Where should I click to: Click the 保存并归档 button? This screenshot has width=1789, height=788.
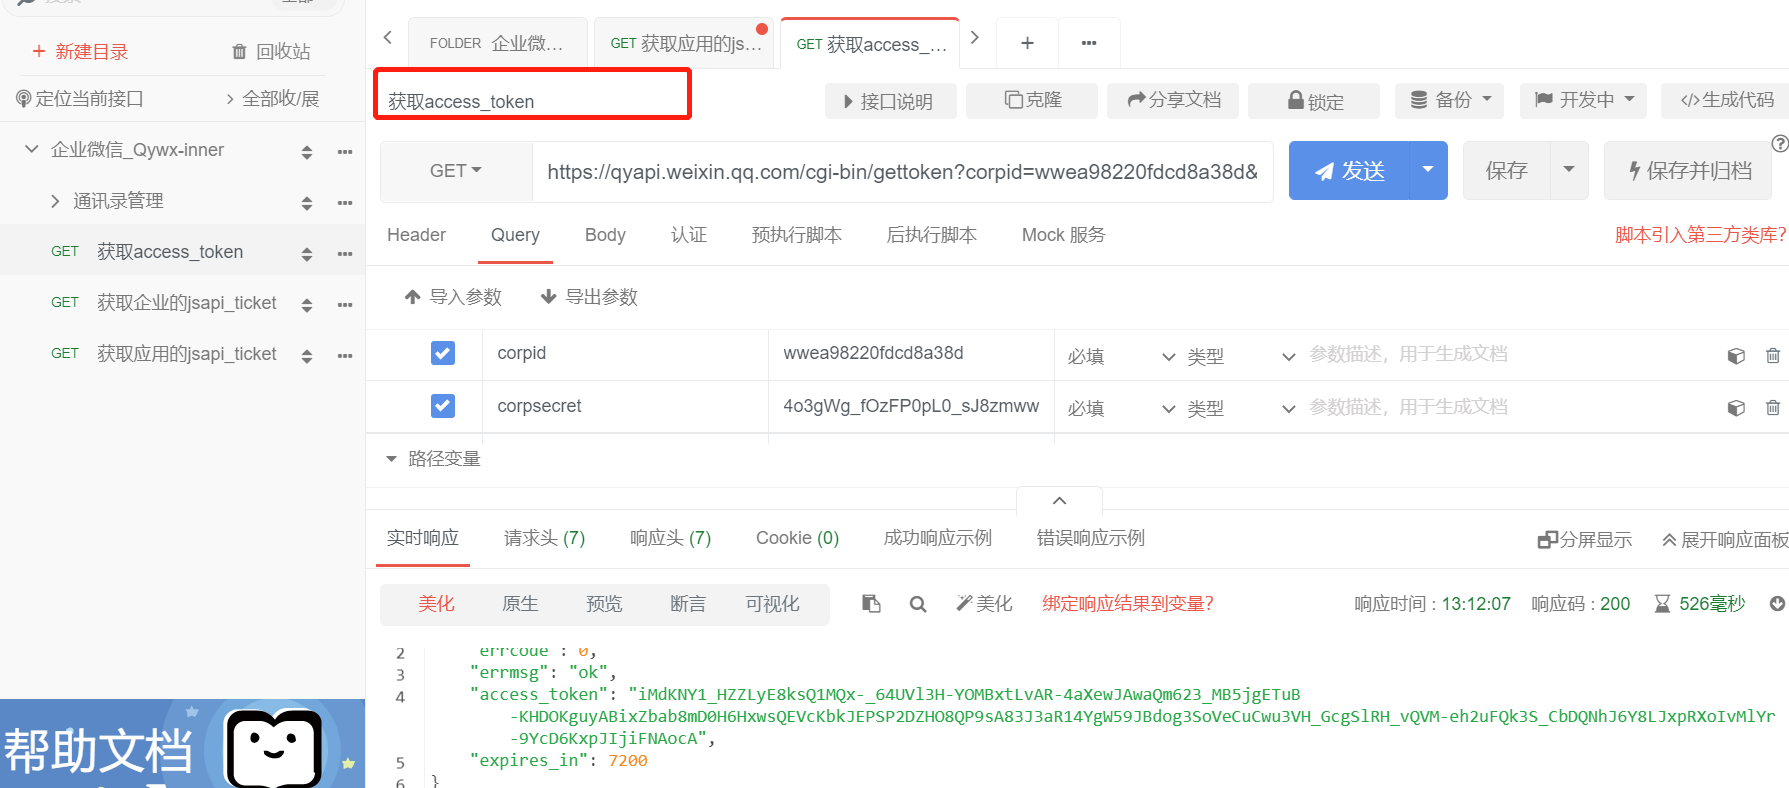tap(1688, 170)
